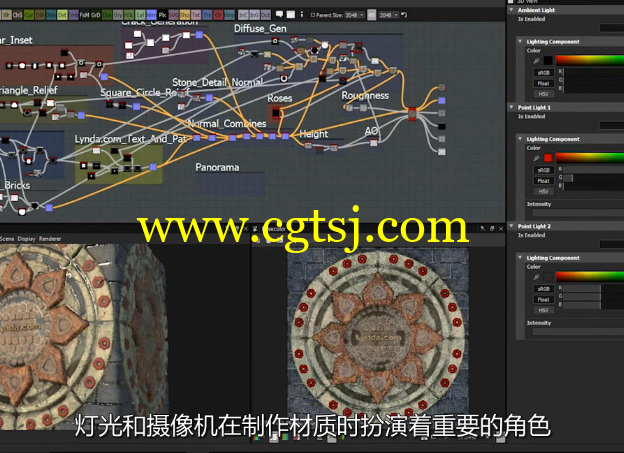Add a Directional Blur node via DBl icon
Viewport: 624px width, 453px height.
click(40, 15)
